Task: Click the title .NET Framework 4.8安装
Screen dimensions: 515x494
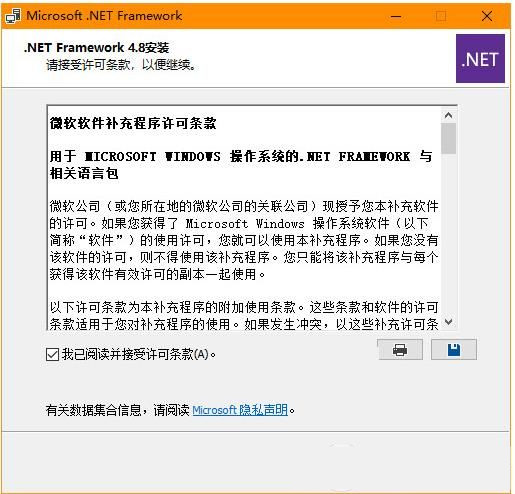Action: click(x=96, y=48)
